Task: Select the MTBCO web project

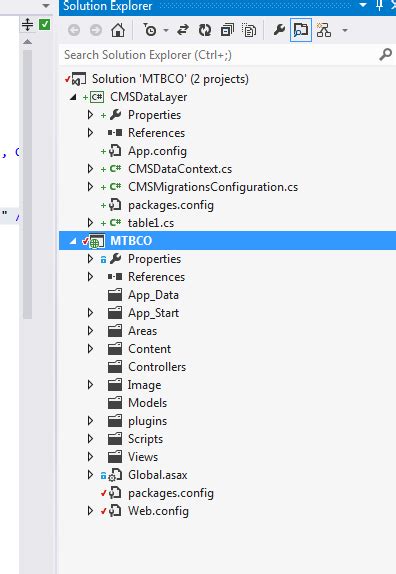Action: coord(131,241)
